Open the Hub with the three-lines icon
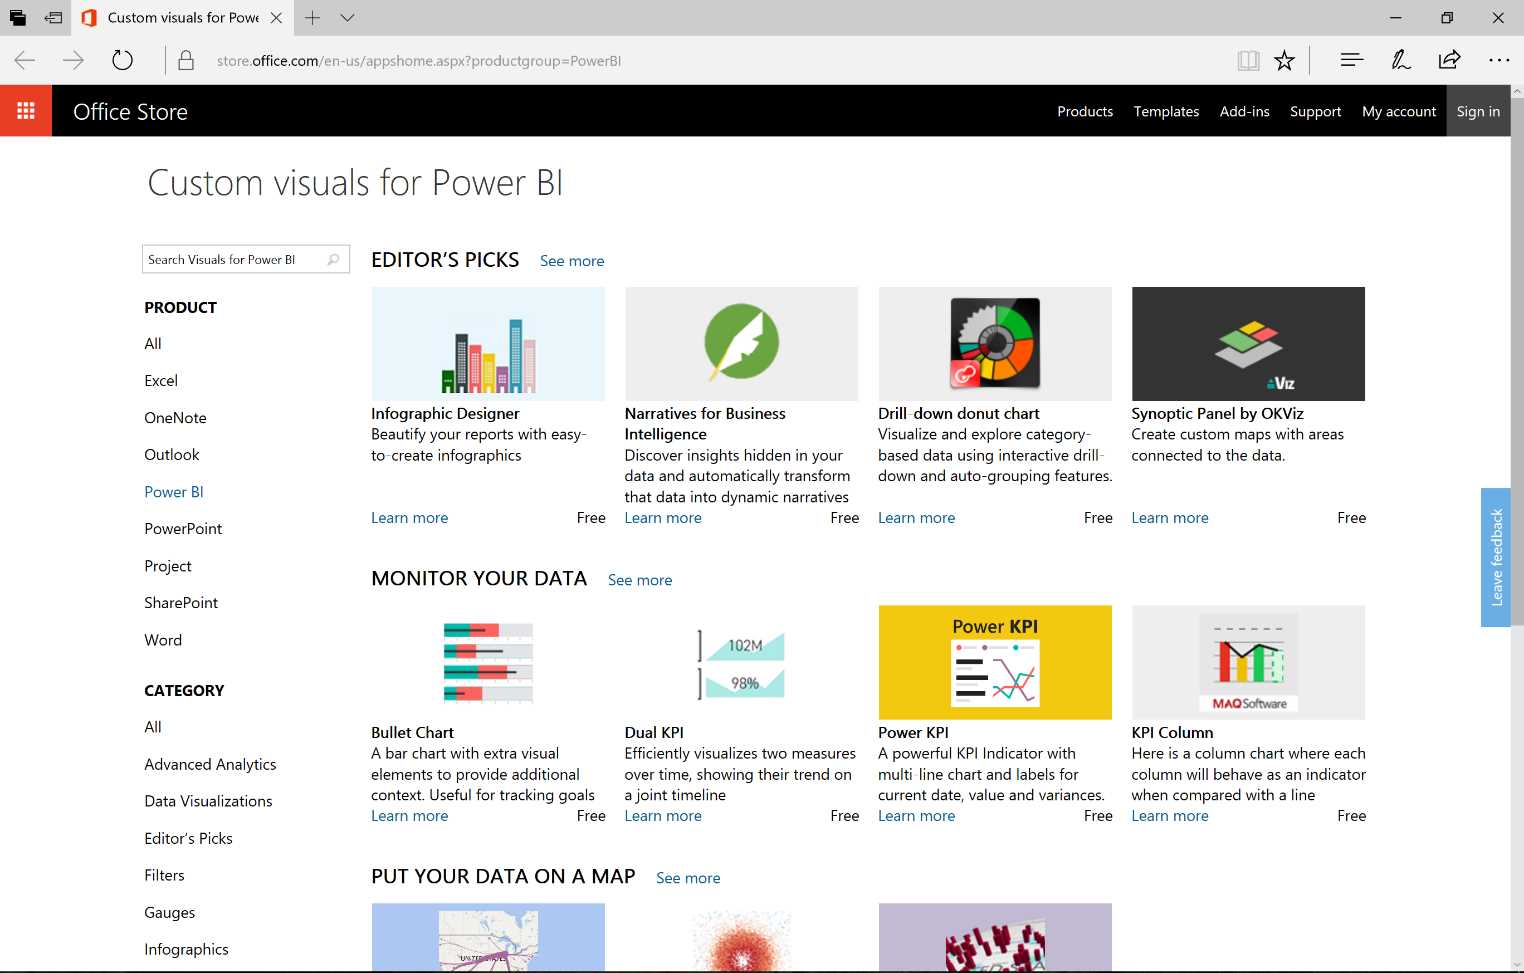The image size is (1524, 973). pyautogui.click(x=1351, y=60)
